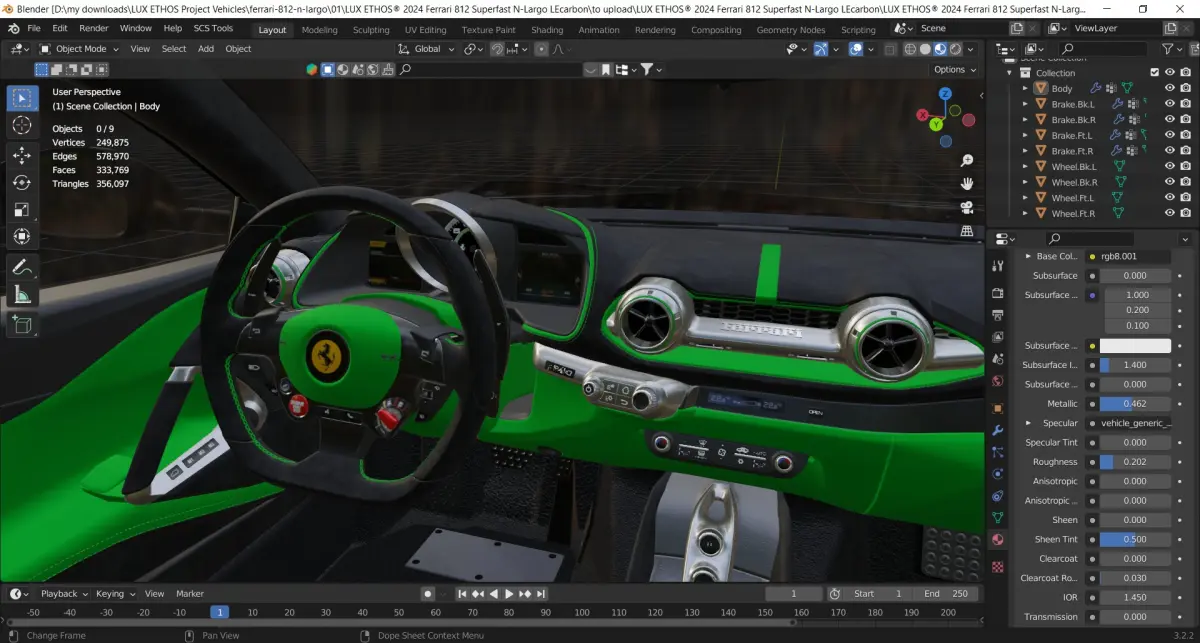Open the timeline Keying dropdown
Viewport: 1200px width, 643px height.
coord(115,594)
